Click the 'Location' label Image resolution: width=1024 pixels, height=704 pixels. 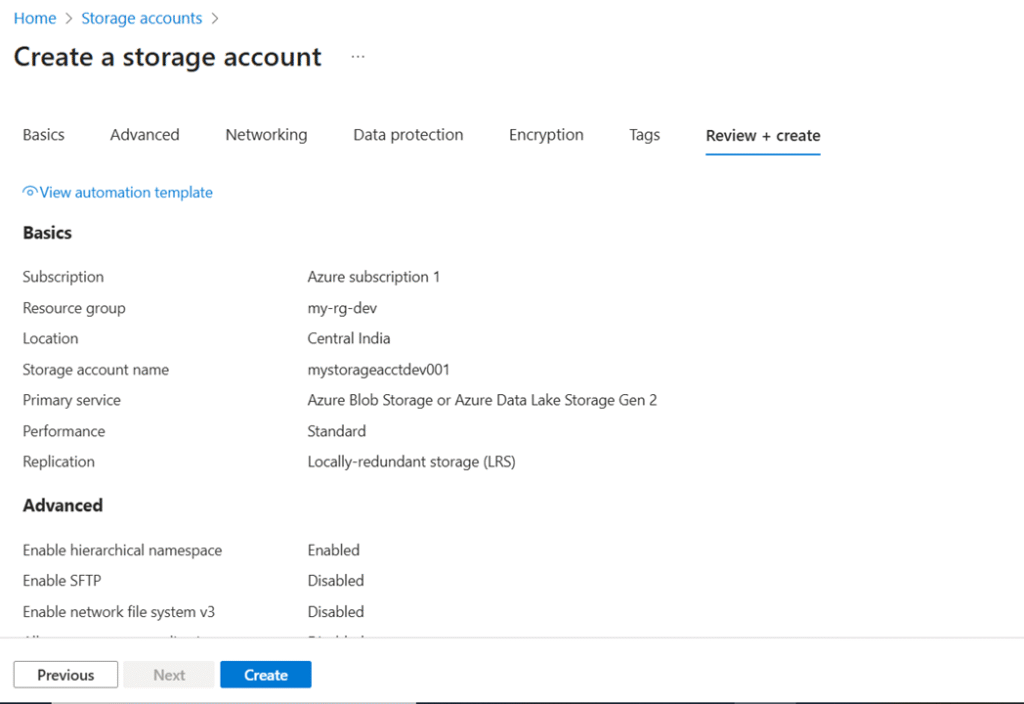pos(50,338)
